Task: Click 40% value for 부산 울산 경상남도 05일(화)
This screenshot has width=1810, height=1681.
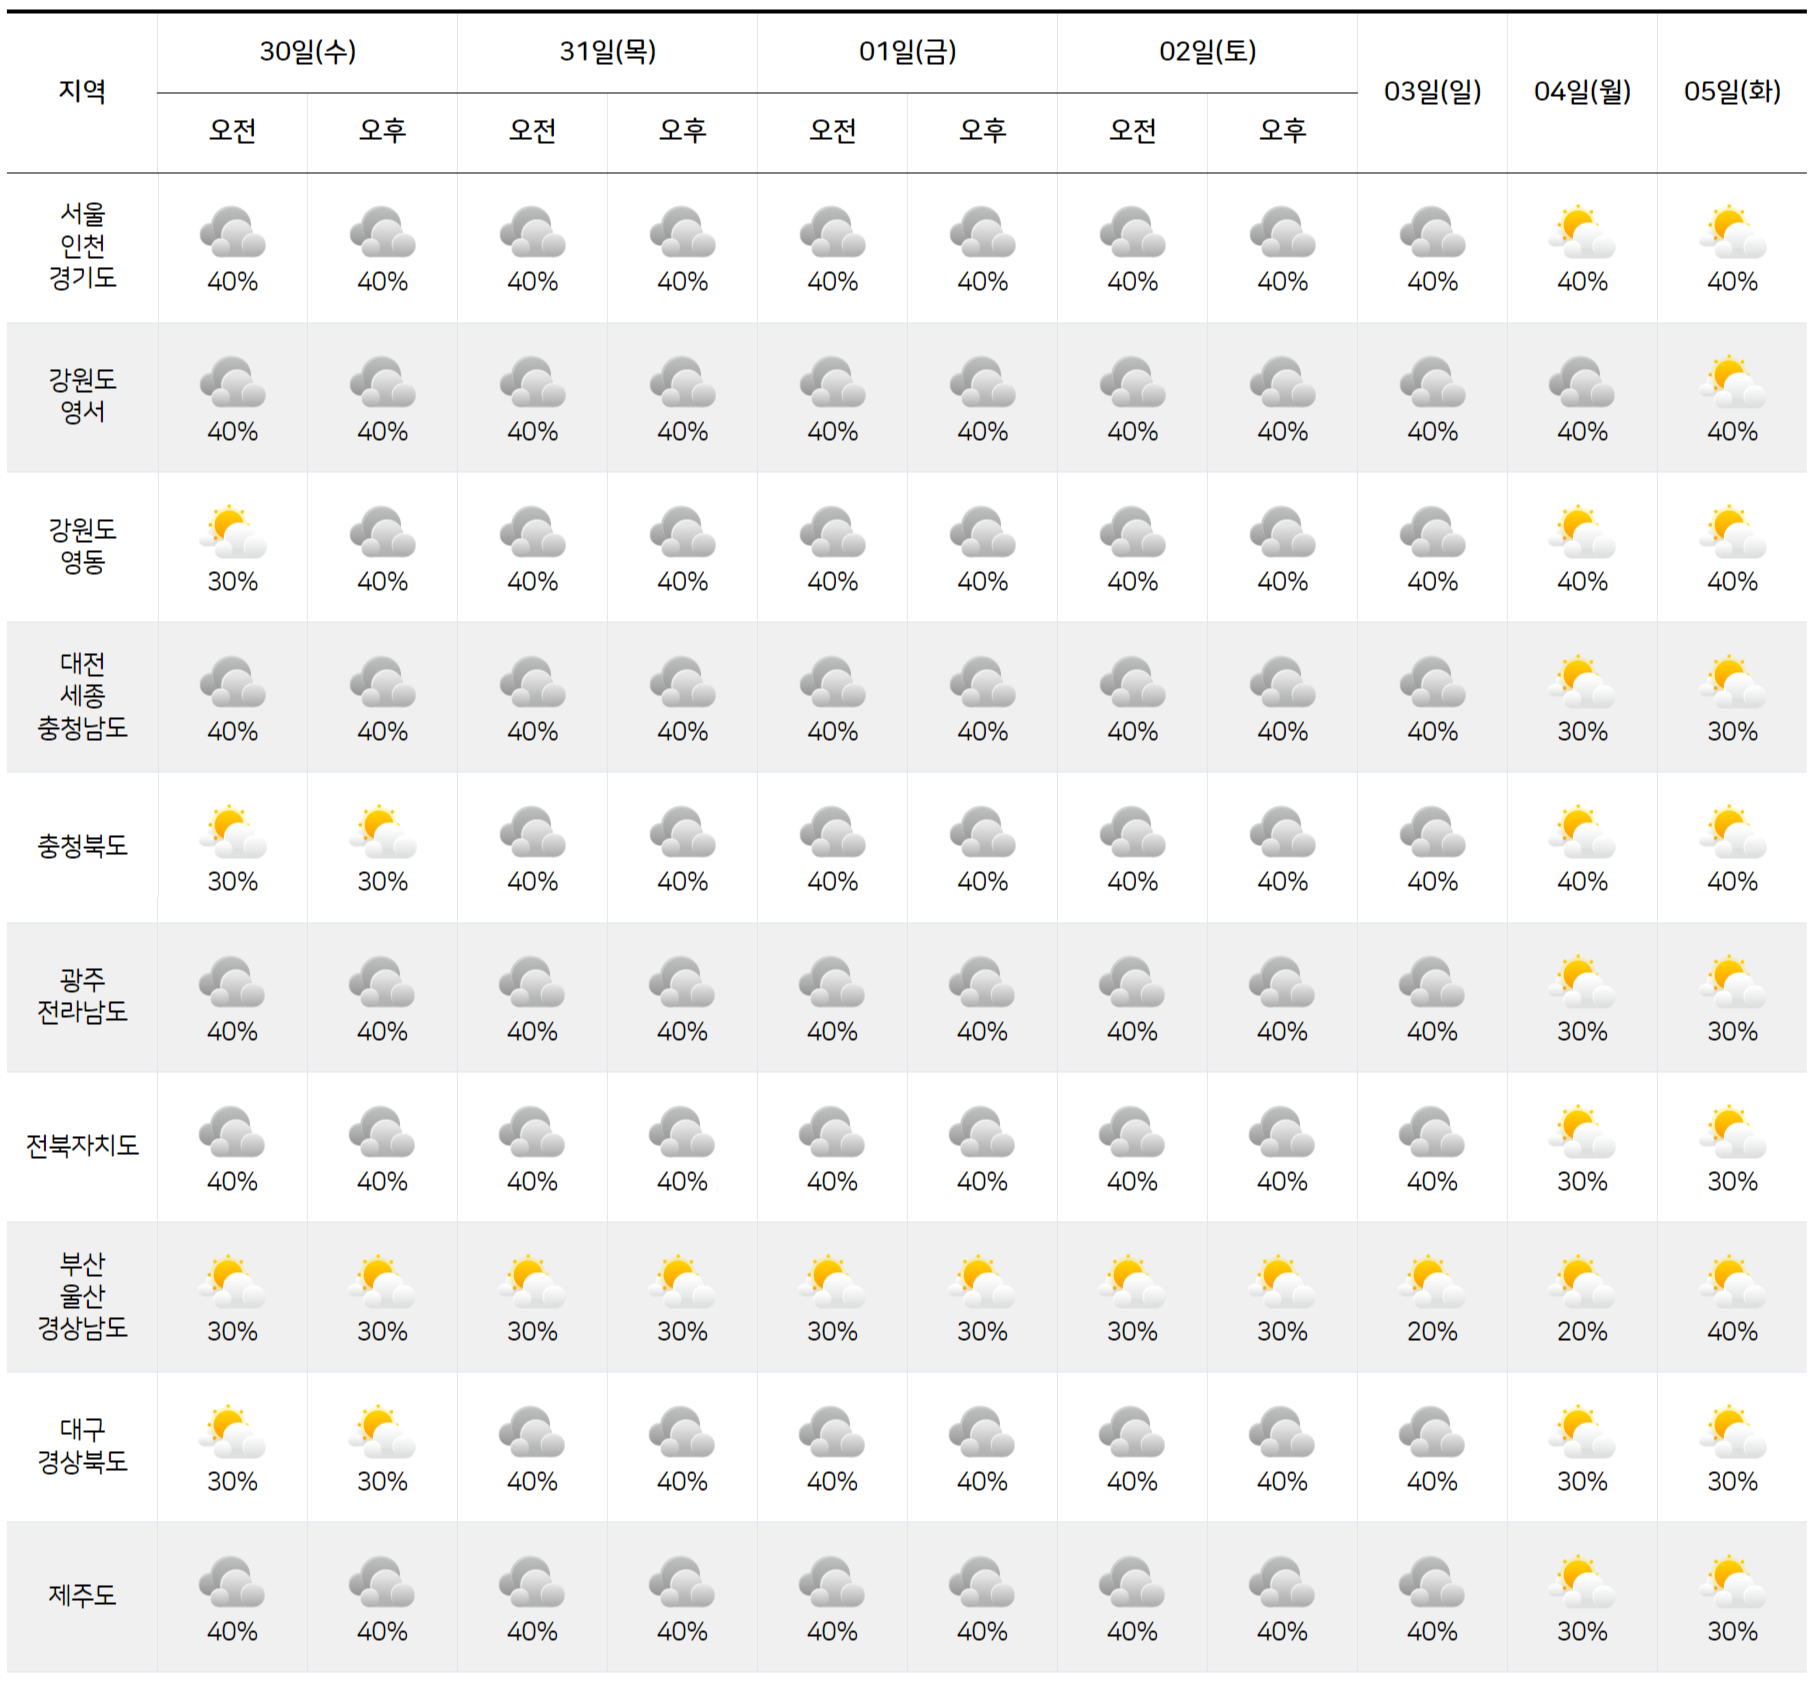Action: point(1732,1332)
